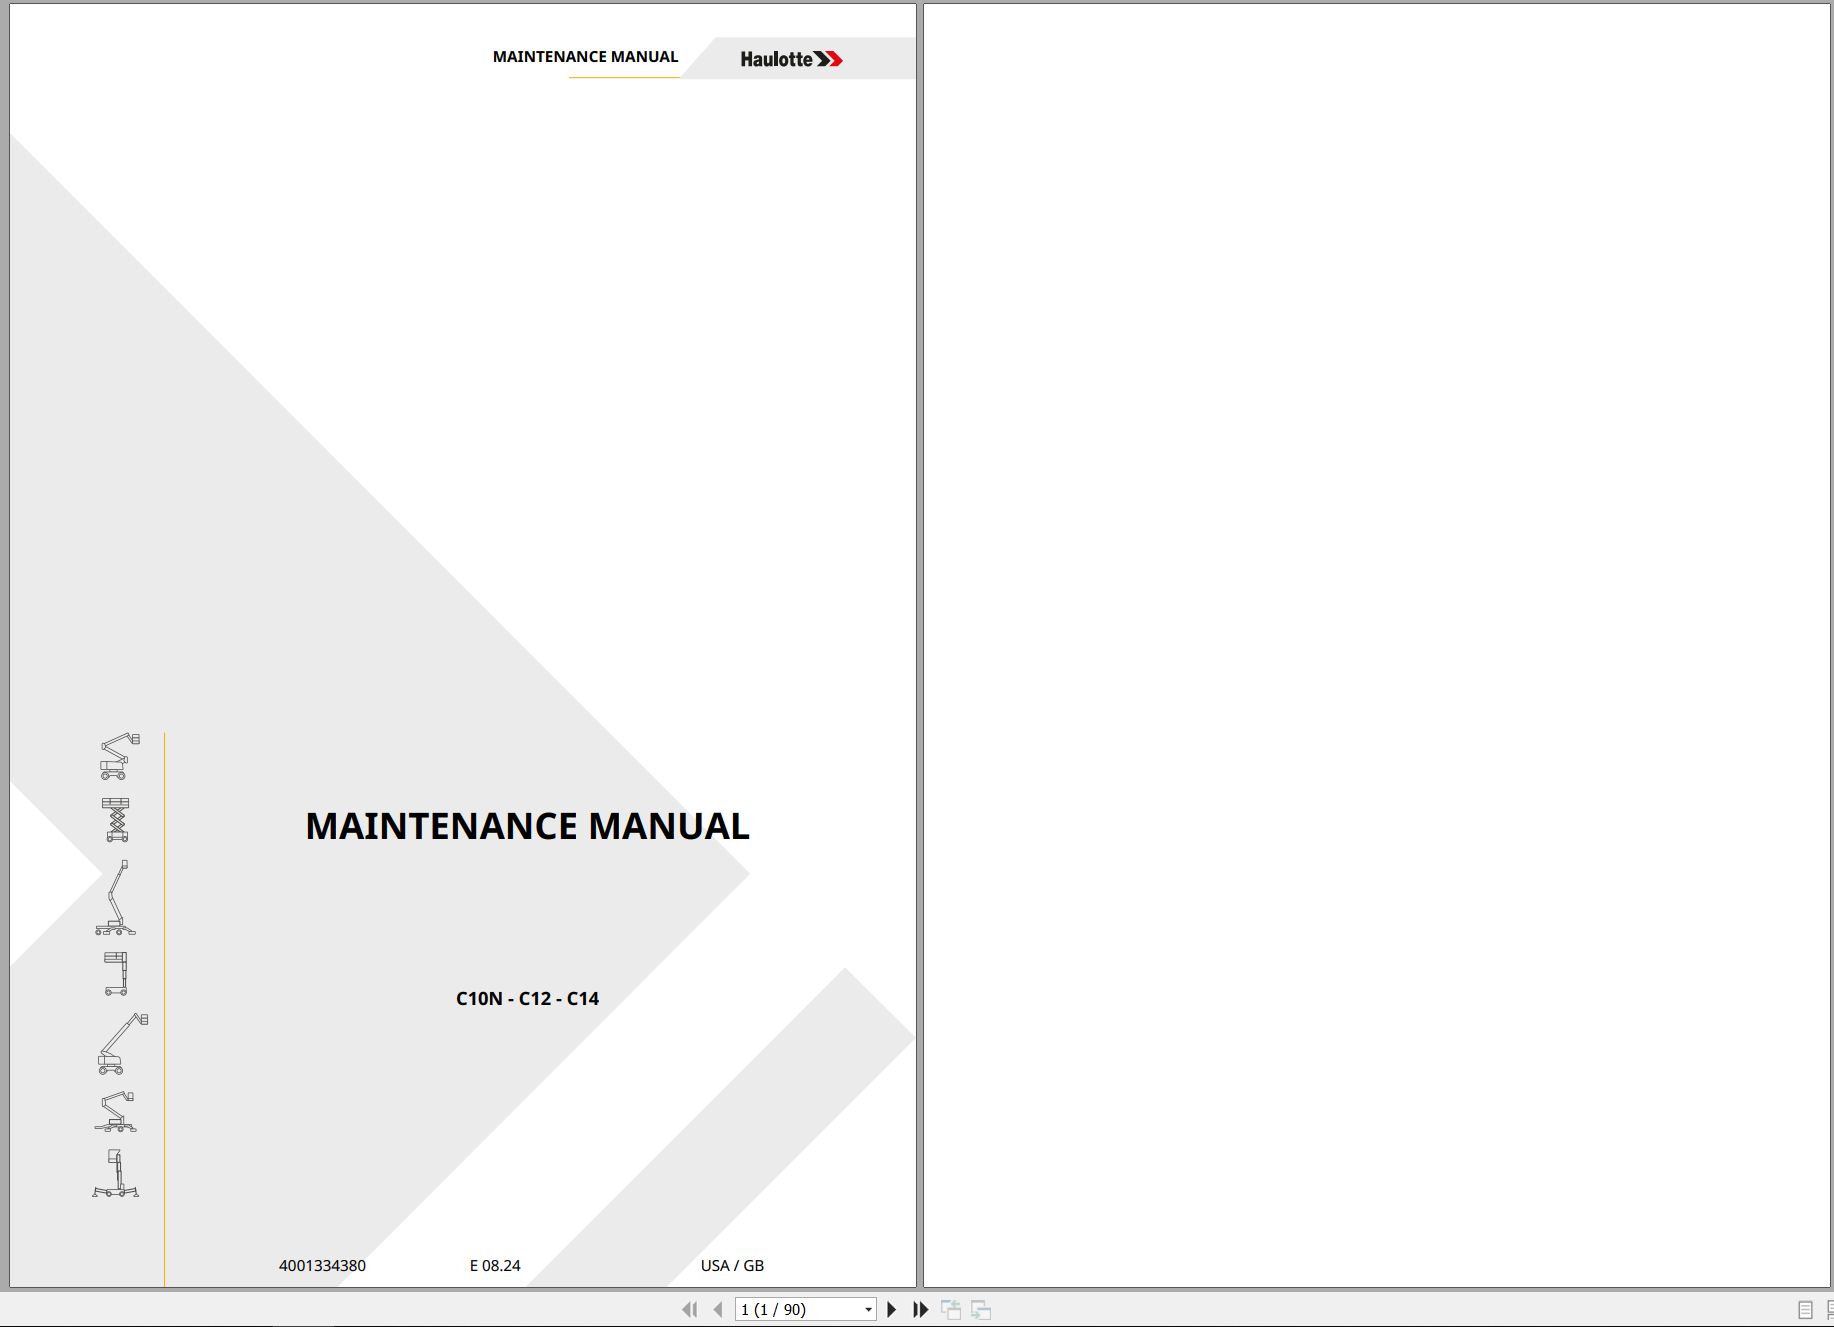Click the small boom pictogram, sixth in the column
The image size is (1834, 1327).
(116, 1111)
